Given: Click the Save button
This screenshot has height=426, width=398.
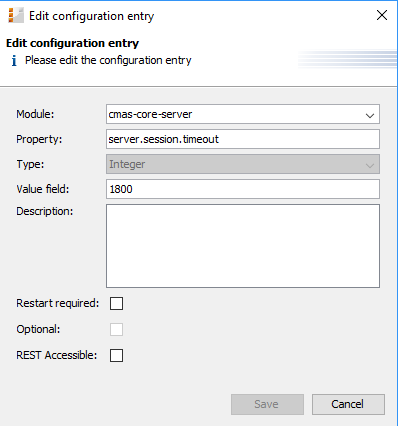Looking at the screenshot, I should tap(267, 404).
